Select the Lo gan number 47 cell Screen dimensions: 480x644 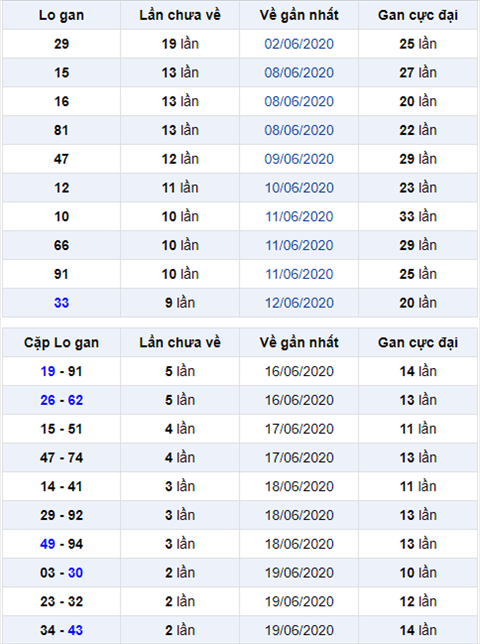(61, 159)
